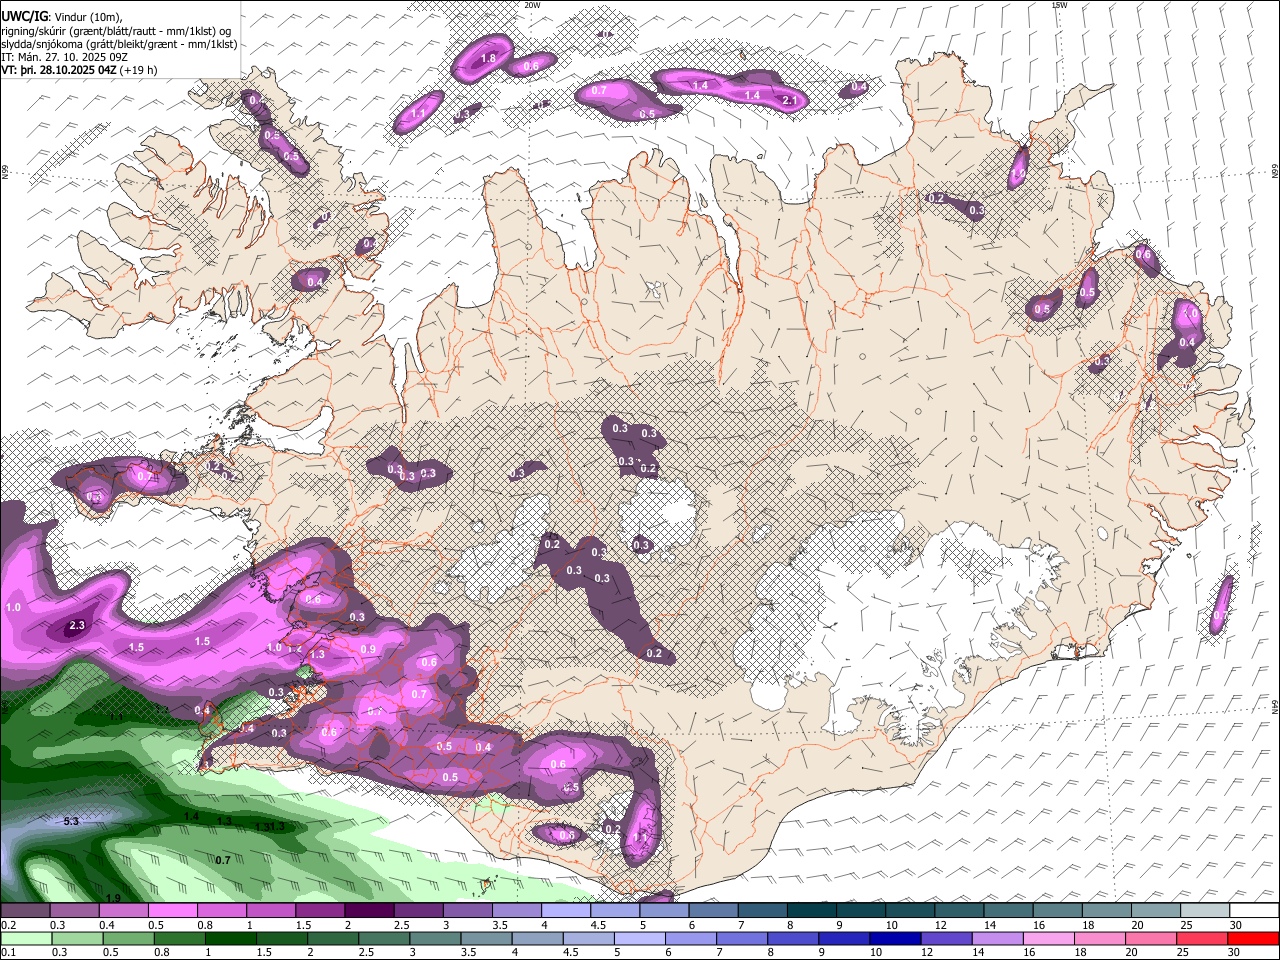Click upper legend swatch between 8 and 9

pos(812,910)
